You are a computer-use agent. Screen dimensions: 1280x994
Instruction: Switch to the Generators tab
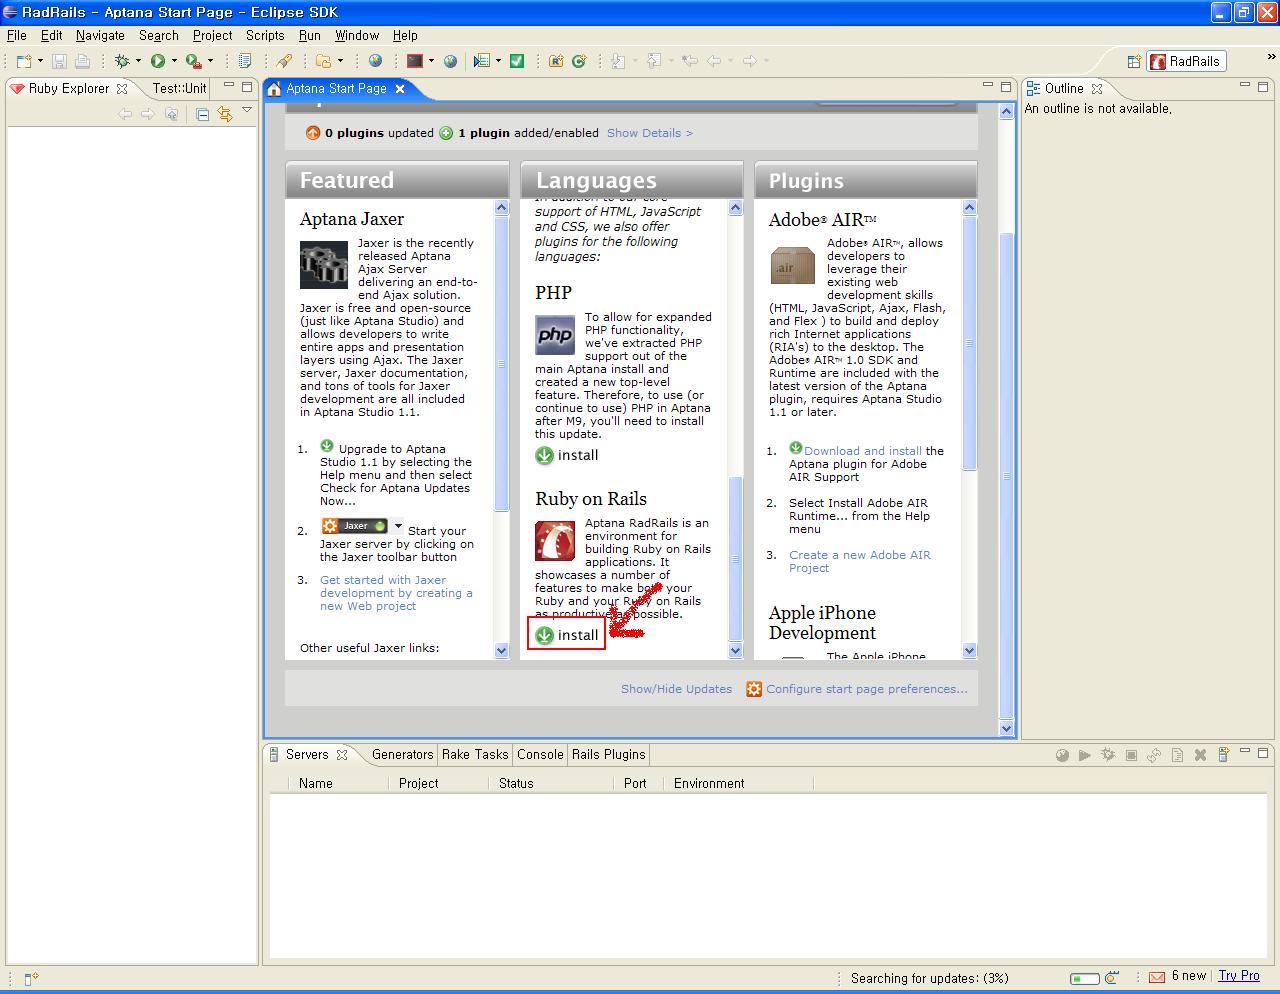[x=402, y=754]
